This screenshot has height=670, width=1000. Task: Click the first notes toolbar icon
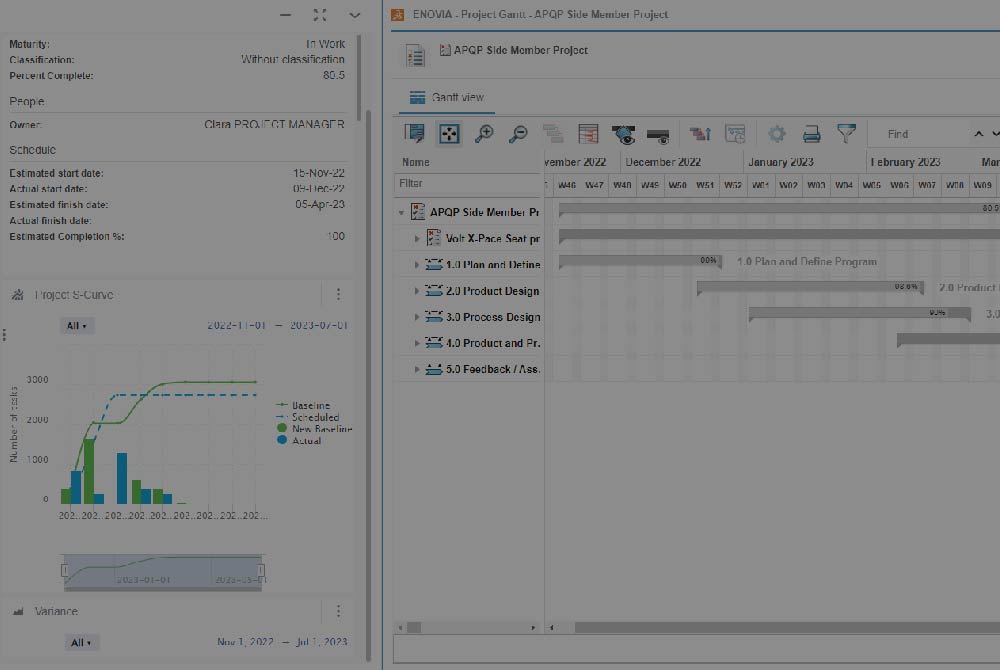coord(414,134)
